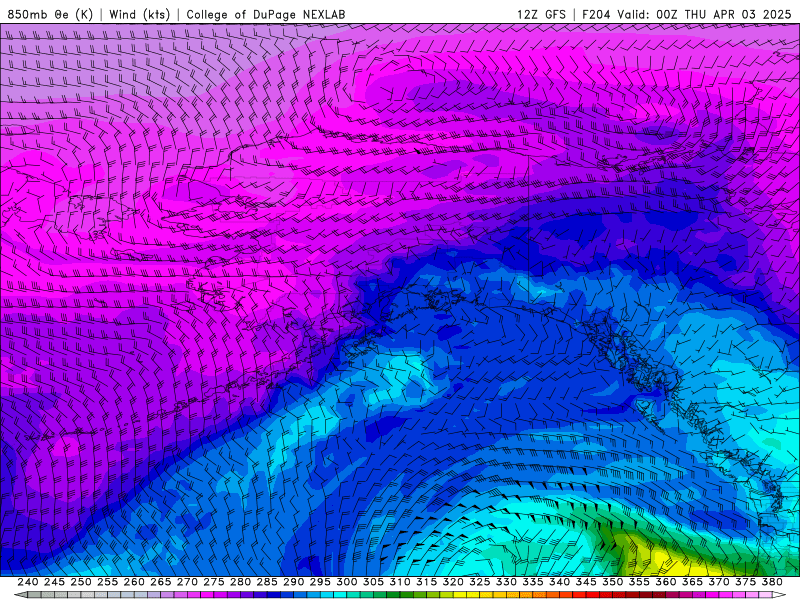Click the 255 color scale label
This screenshot has width=800, height=600.
point(107,582)
